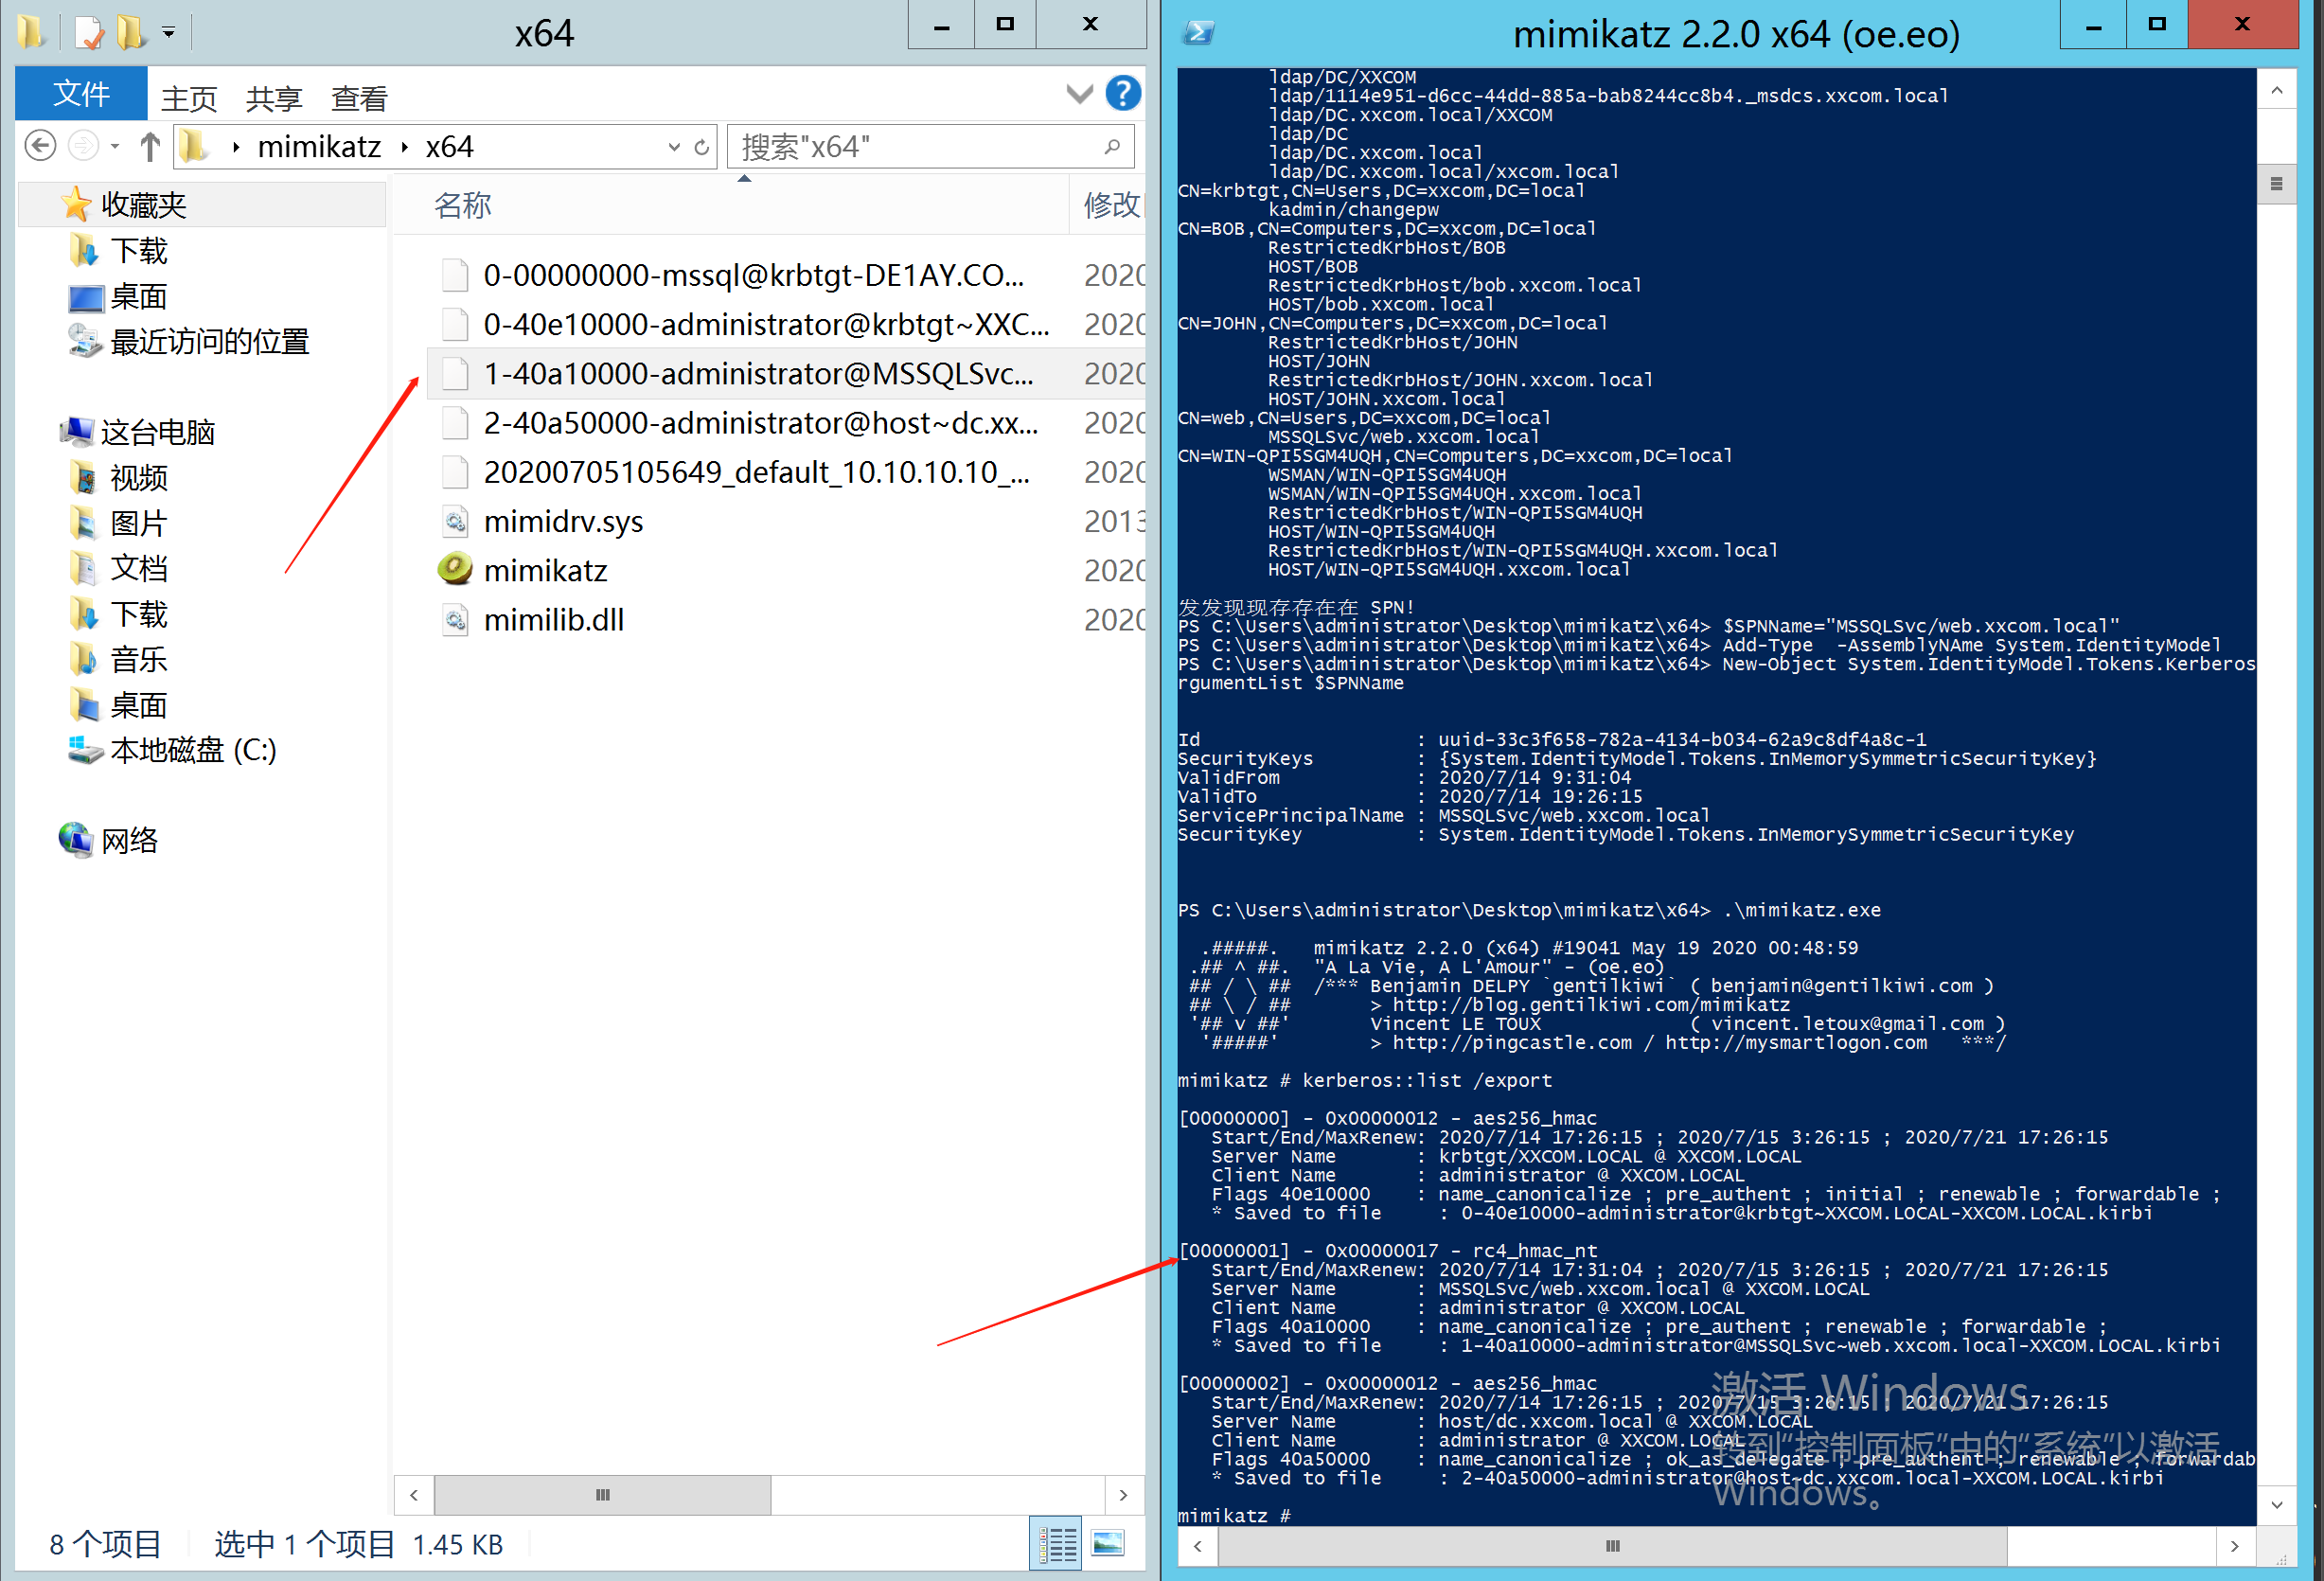
Task: Click the Explorer horizontal scrollbar thumb
Action: point(602,1494)
